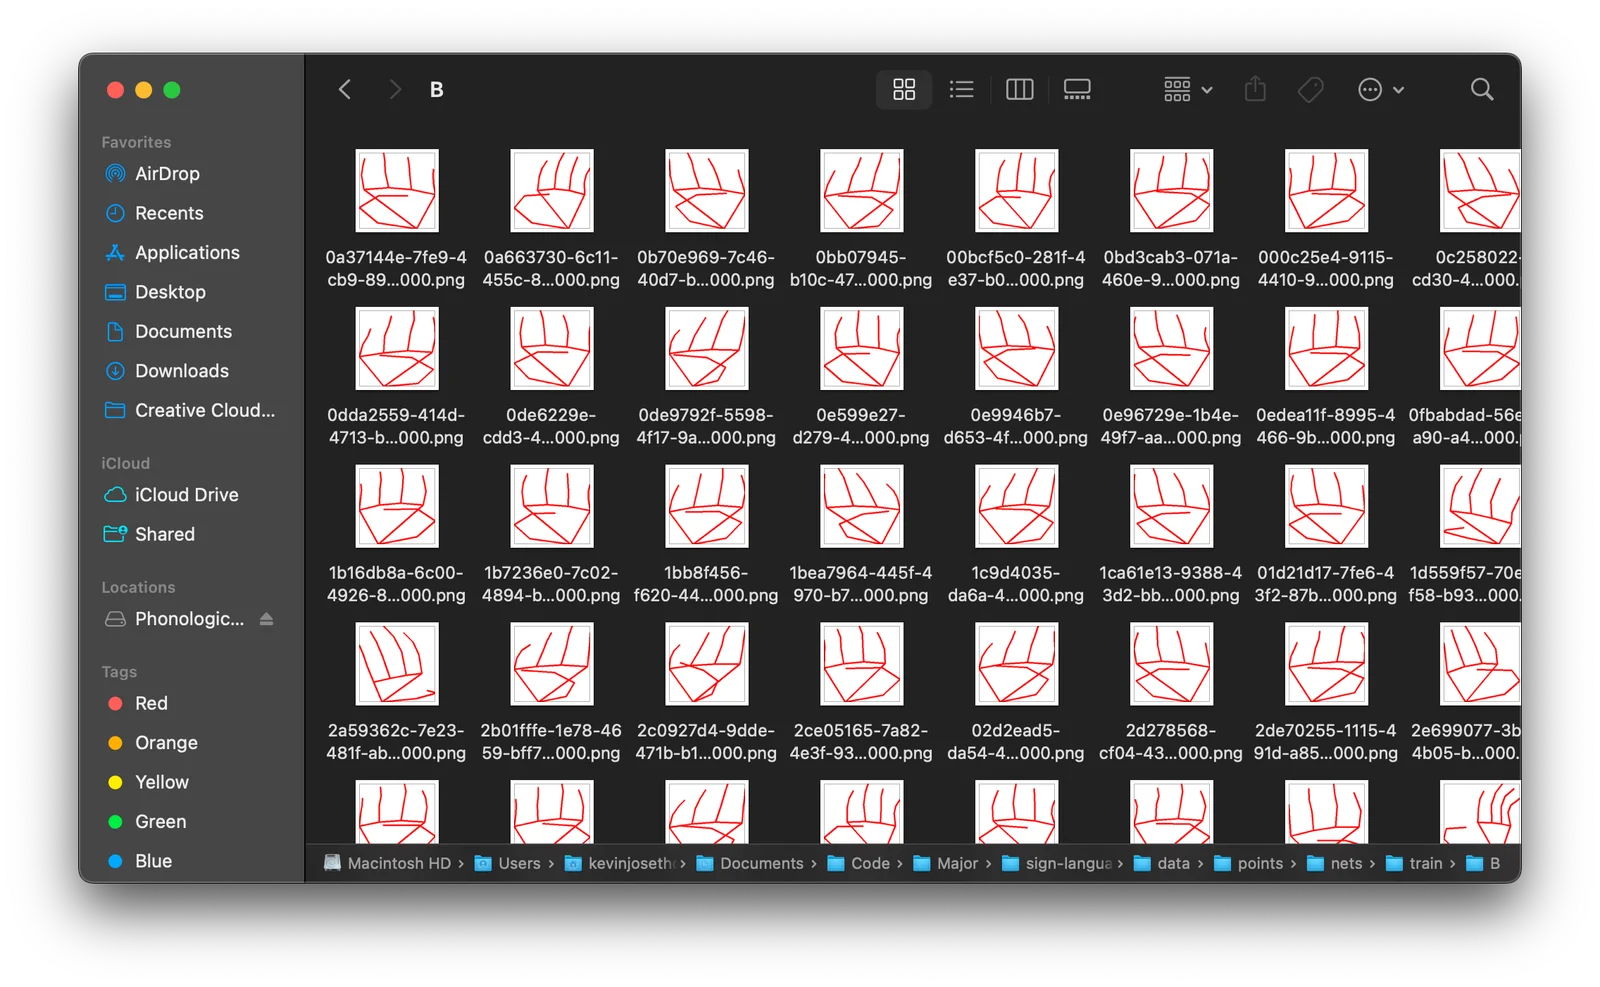This screenshot has width=1600, height=987.
Task: Select thumbnail 0a37144e-7fe9-4cb9 png file
Action: point(397,191)
